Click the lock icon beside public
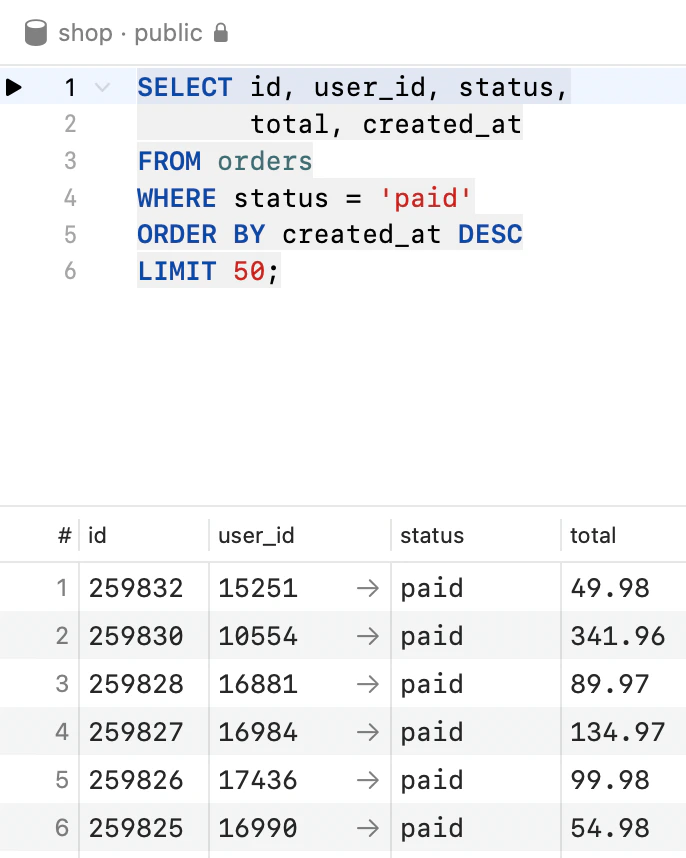This screenshot has width=686, height=858. pyautogui.click(x=220, y=33)
